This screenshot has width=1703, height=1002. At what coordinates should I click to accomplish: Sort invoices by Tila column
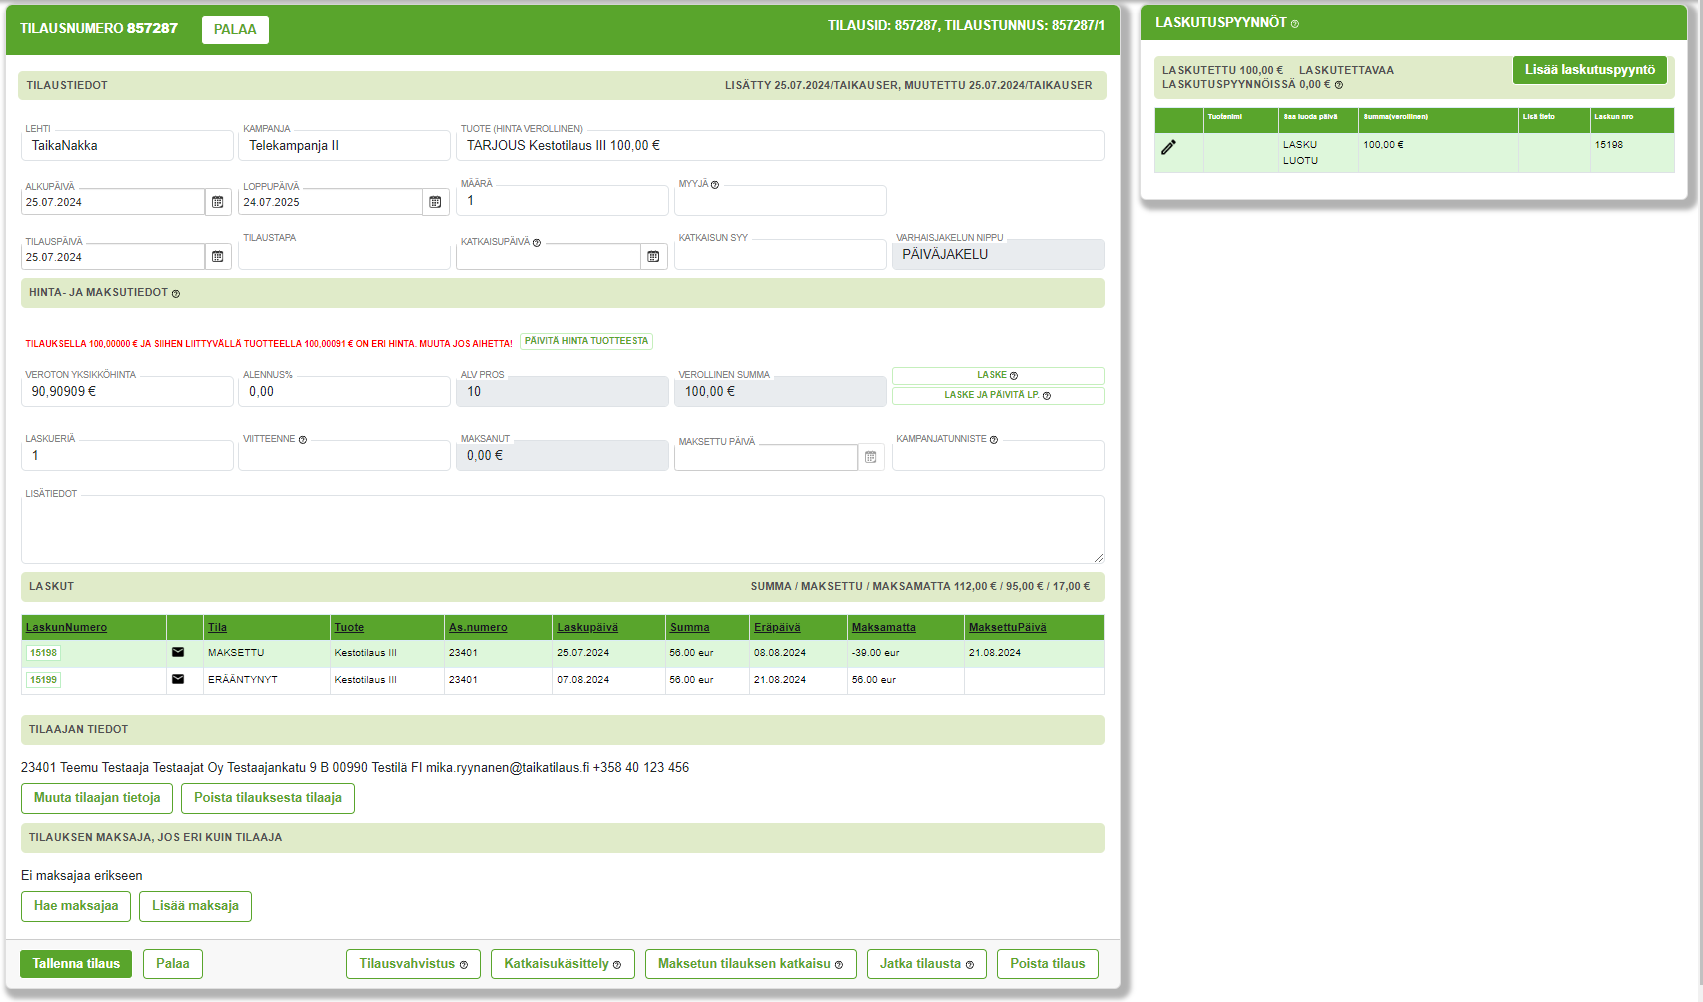coord(217,628)
